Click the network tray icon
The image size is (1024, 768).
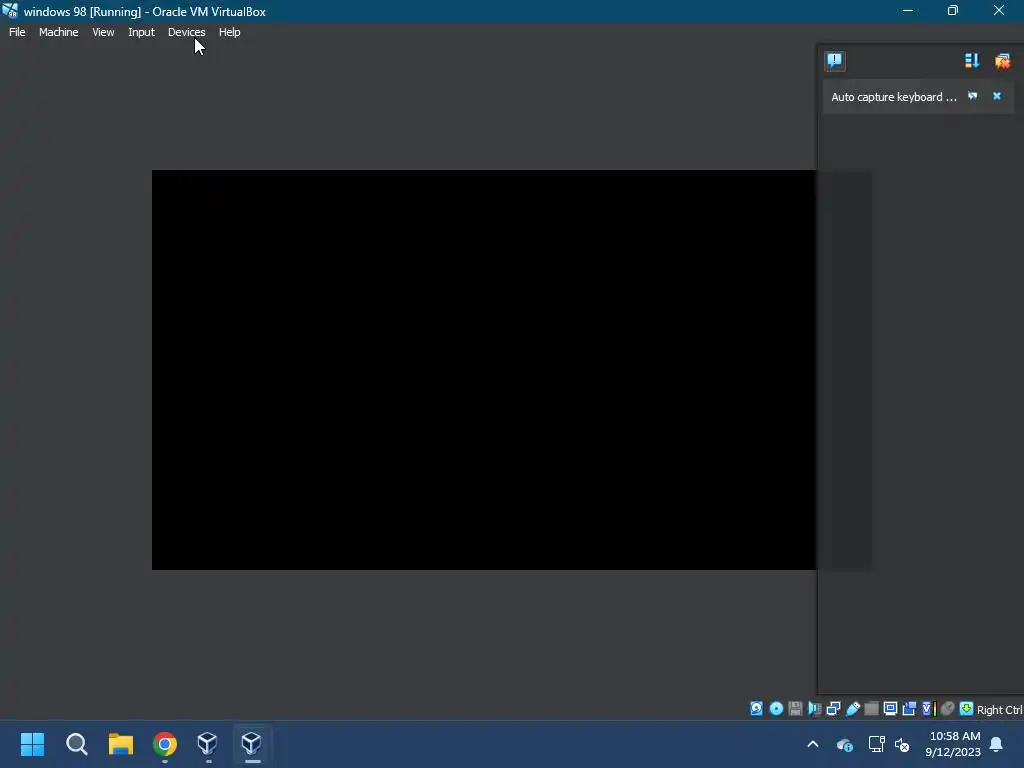(x=876, y=744)
